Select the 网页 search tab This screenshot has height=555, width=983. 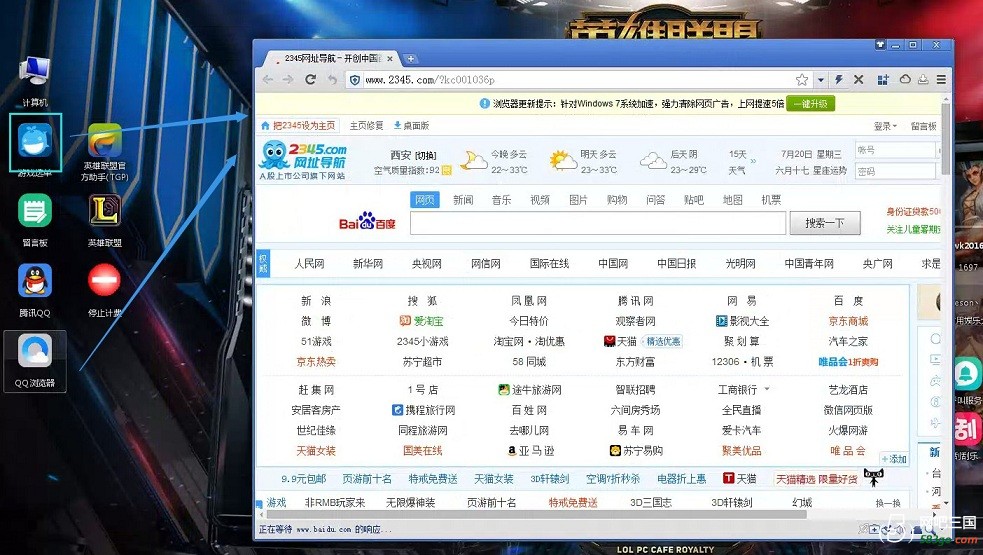click(424, 199)
